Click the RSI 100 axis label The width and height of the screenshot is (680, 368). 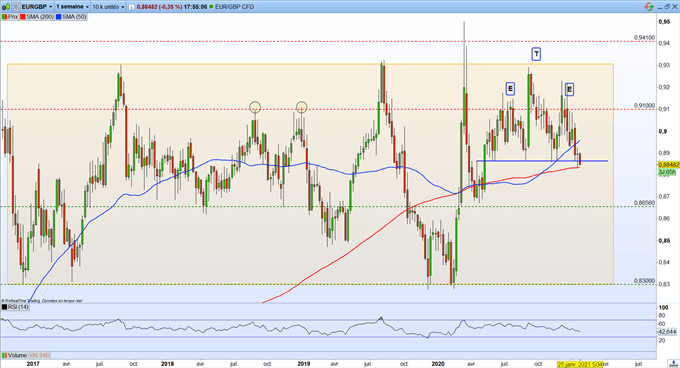point(663,307)
